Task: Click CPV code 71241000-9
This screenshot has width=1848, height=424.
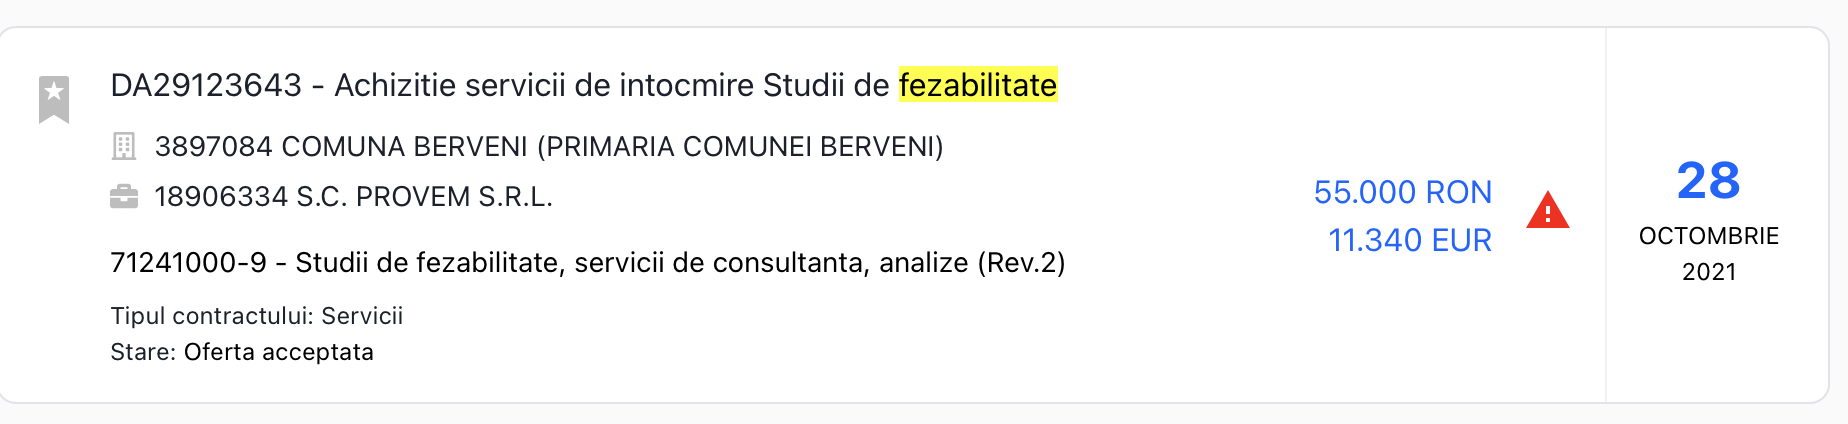Action: click(x=188, y=263)
